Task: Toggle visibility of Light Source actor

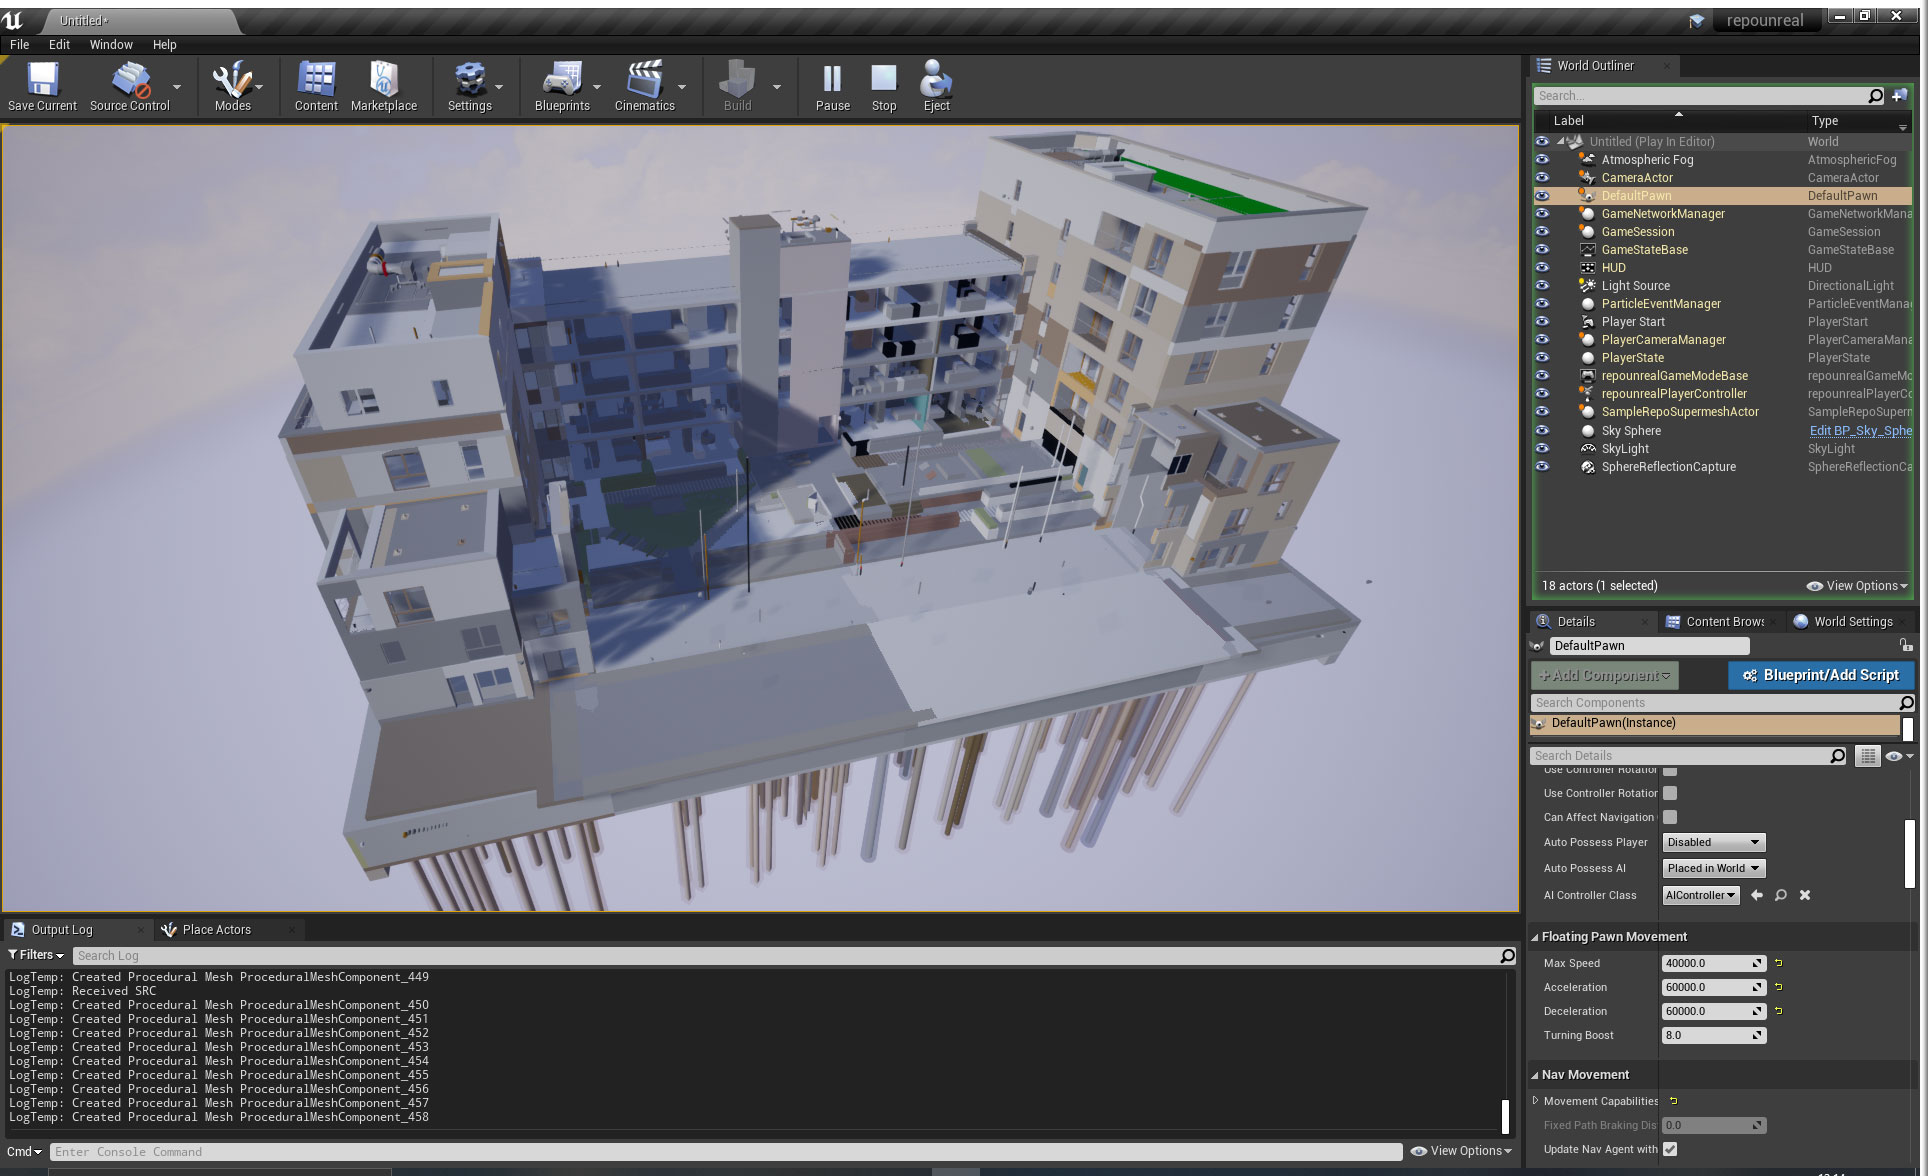Action: tap(1541, 285)
